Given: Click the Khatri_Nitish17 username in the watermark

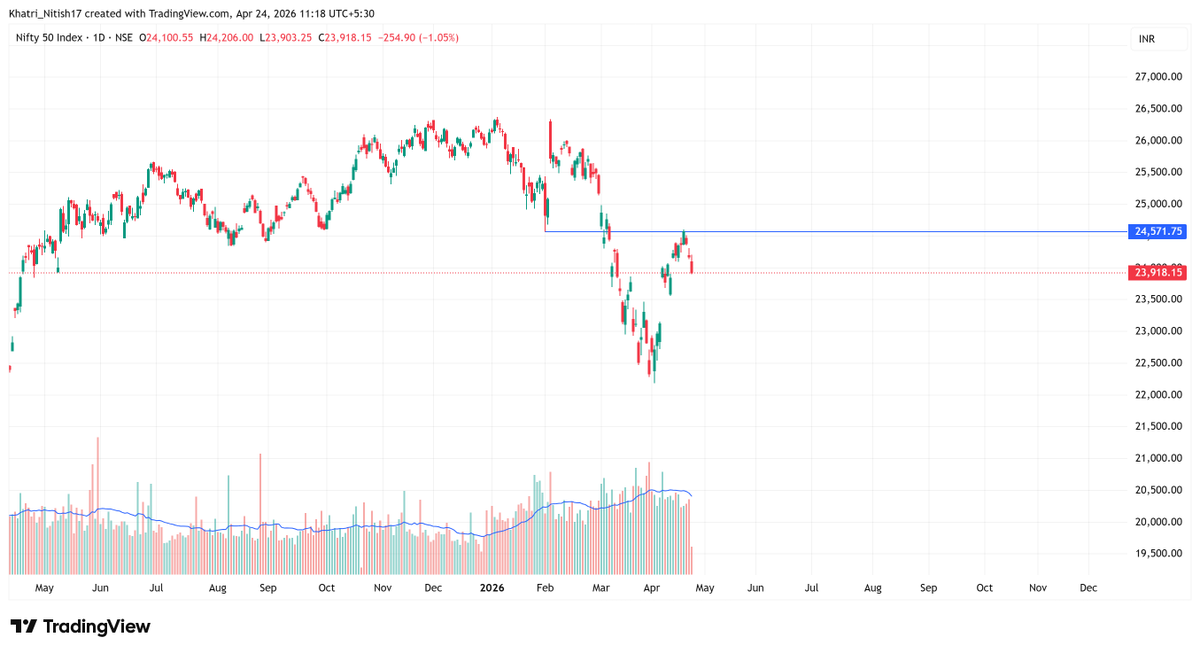Looking at the screenshot, I should point(45,14).
